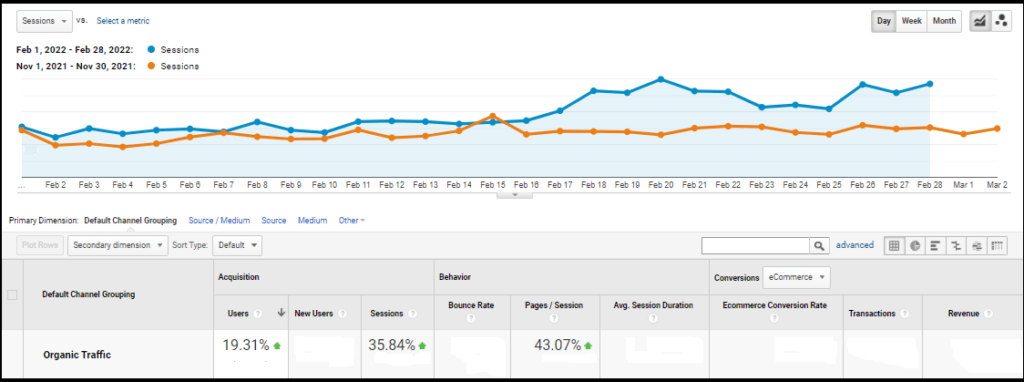Click the Bounce Rate column header
Image resolution: width=1024 pixels, height=382 pixels.
click(471, 305)
